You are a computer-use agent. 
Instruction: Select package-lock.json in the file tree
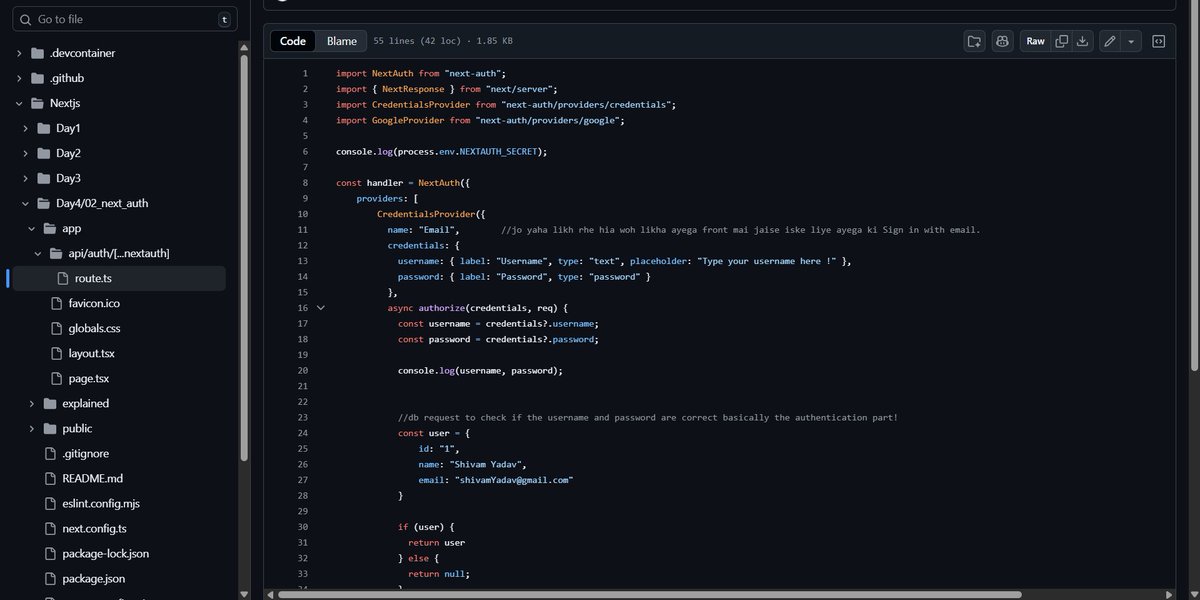pyautogui.click(x=105, y=553)
